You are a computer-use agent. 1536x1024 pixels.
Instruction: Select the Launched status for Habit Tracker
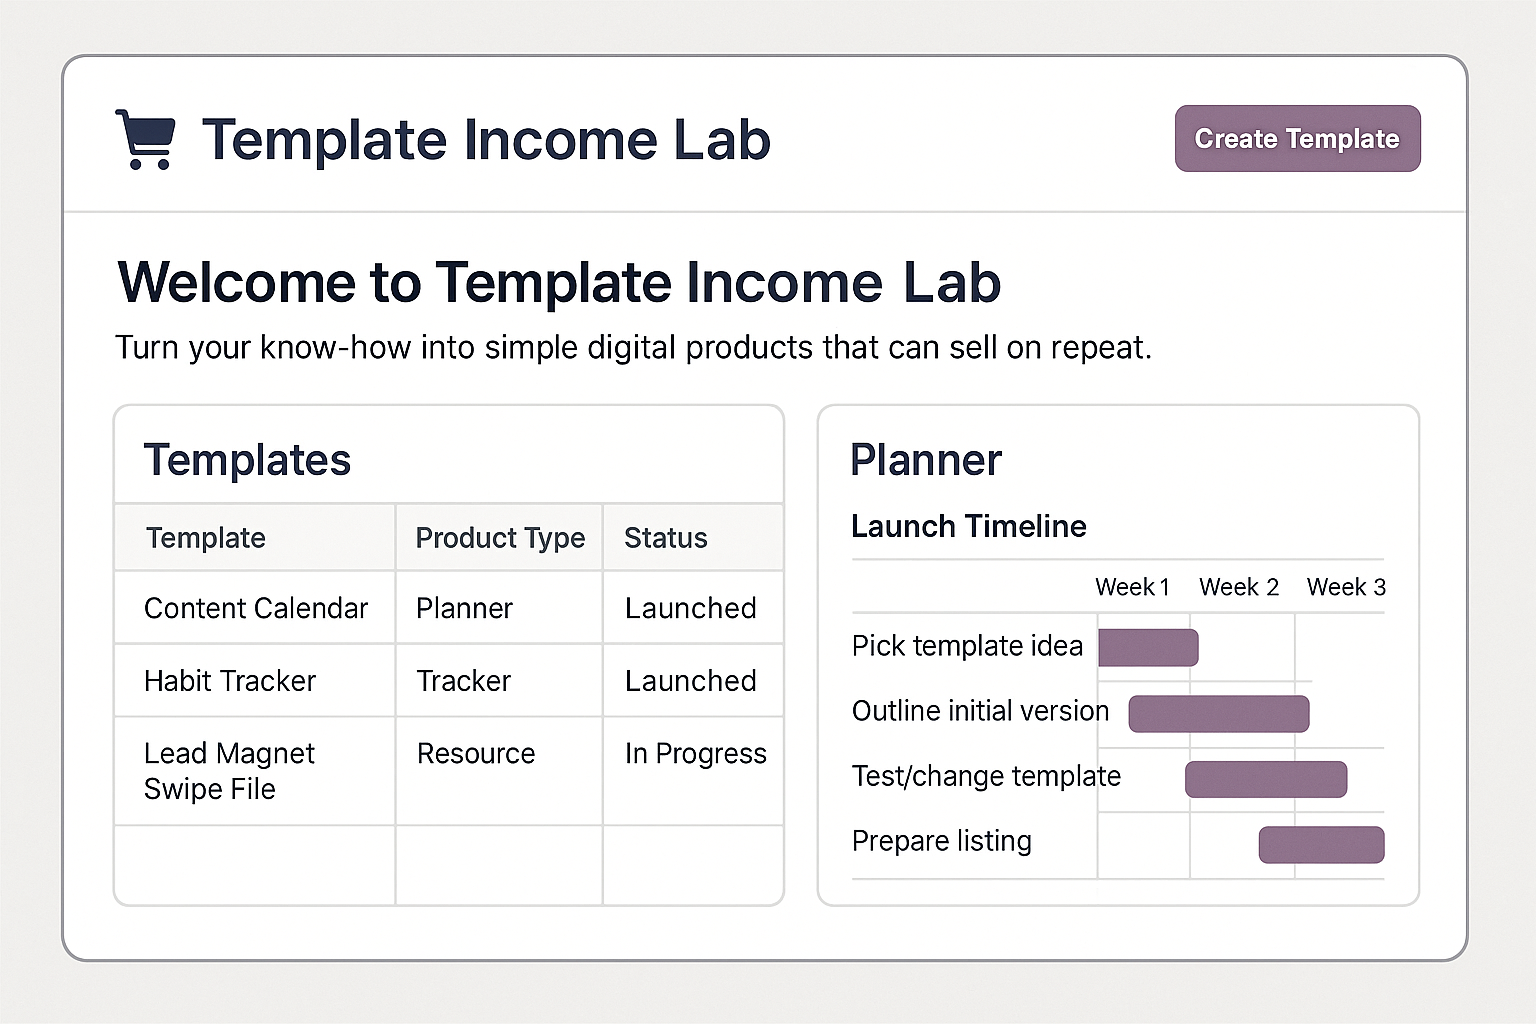pos(690,680)
